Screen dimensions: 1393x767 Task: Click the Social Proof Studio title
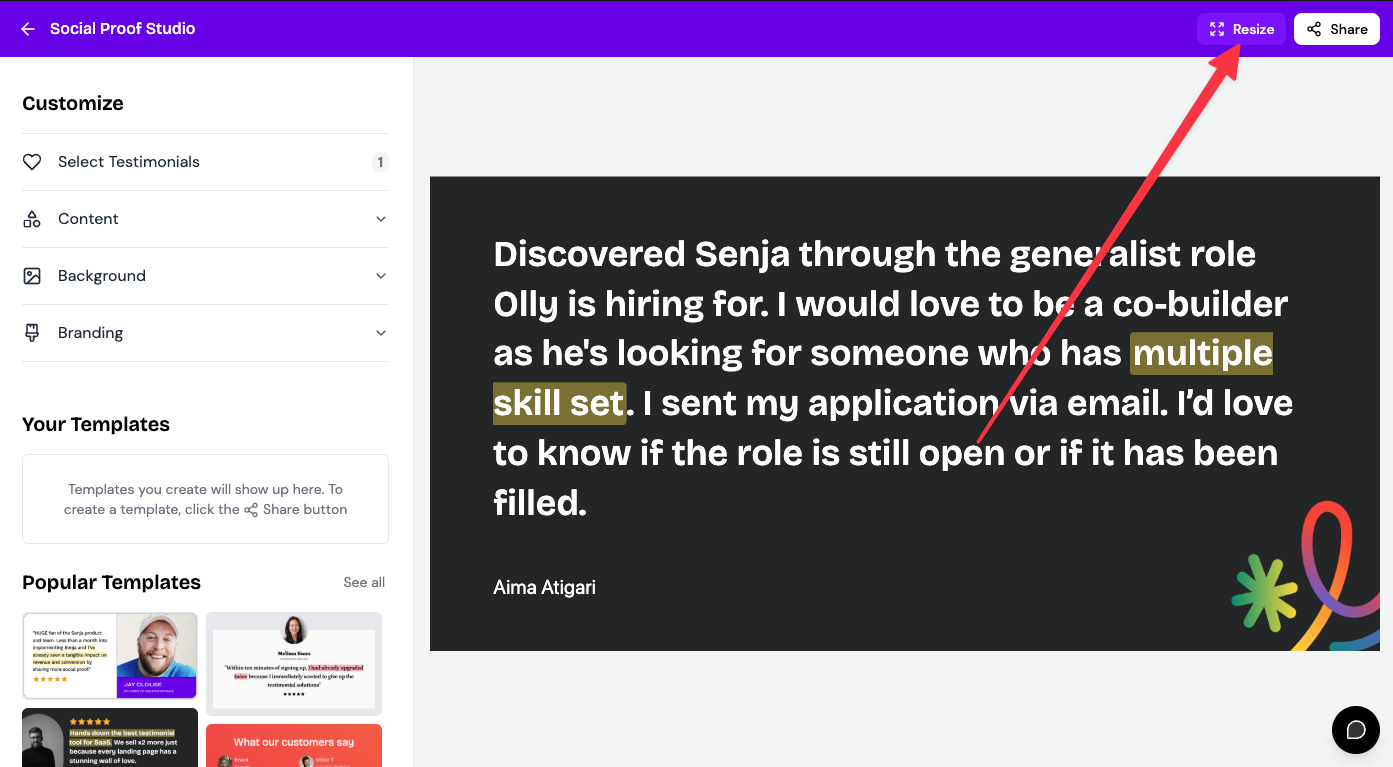pyautogui.click(x=123, y=29)
